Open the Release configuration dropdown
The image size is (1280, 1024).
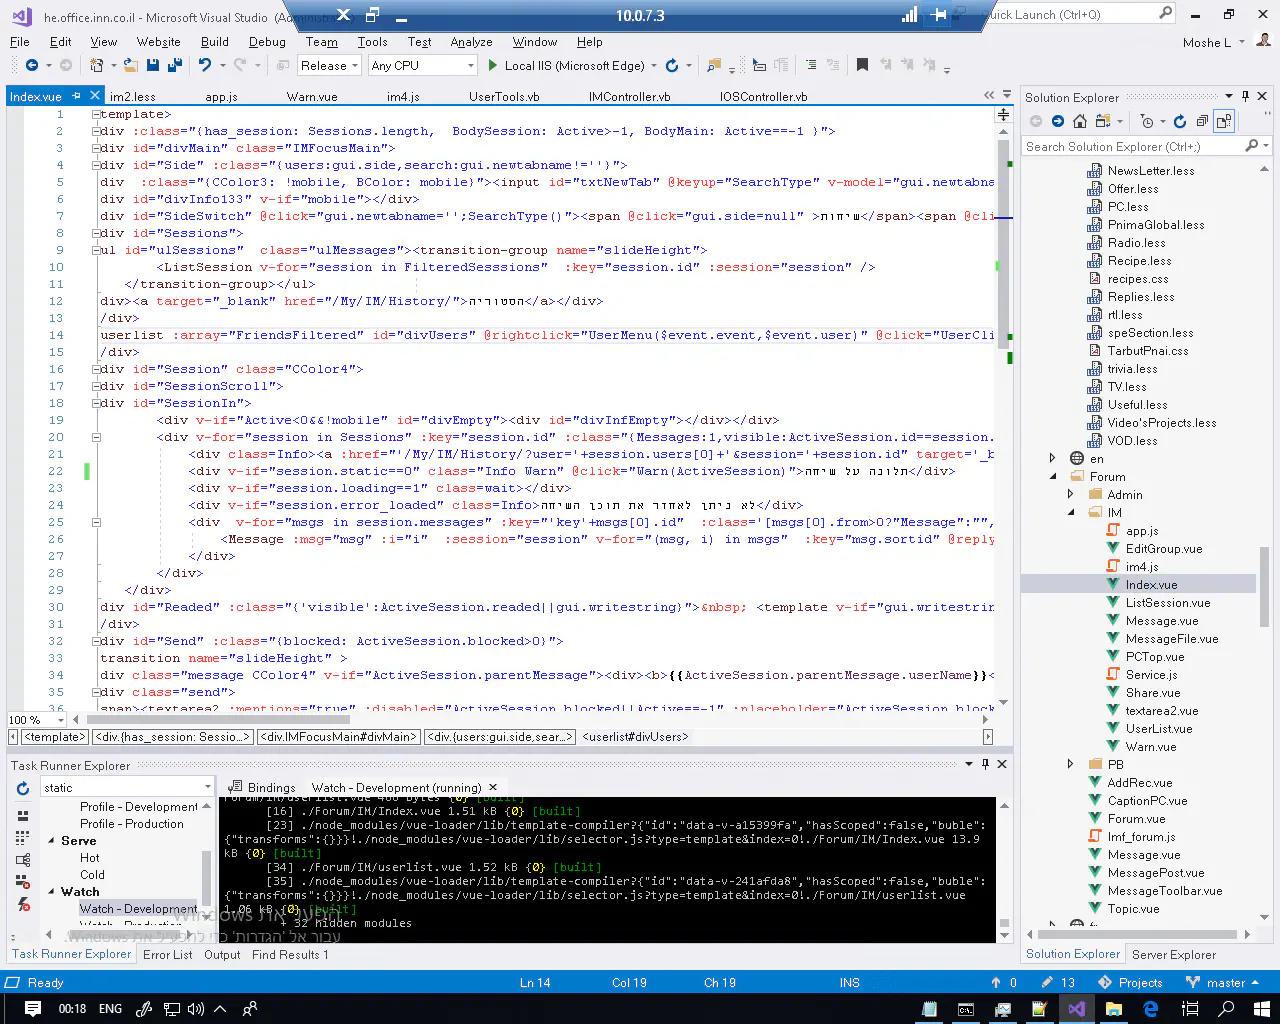[x=329, y=65]
